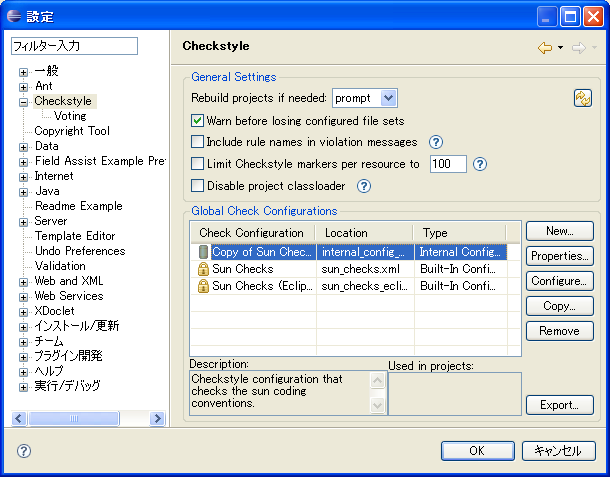
Task: Click help icon next to Include rule names
Action: [x=436, y=142]
